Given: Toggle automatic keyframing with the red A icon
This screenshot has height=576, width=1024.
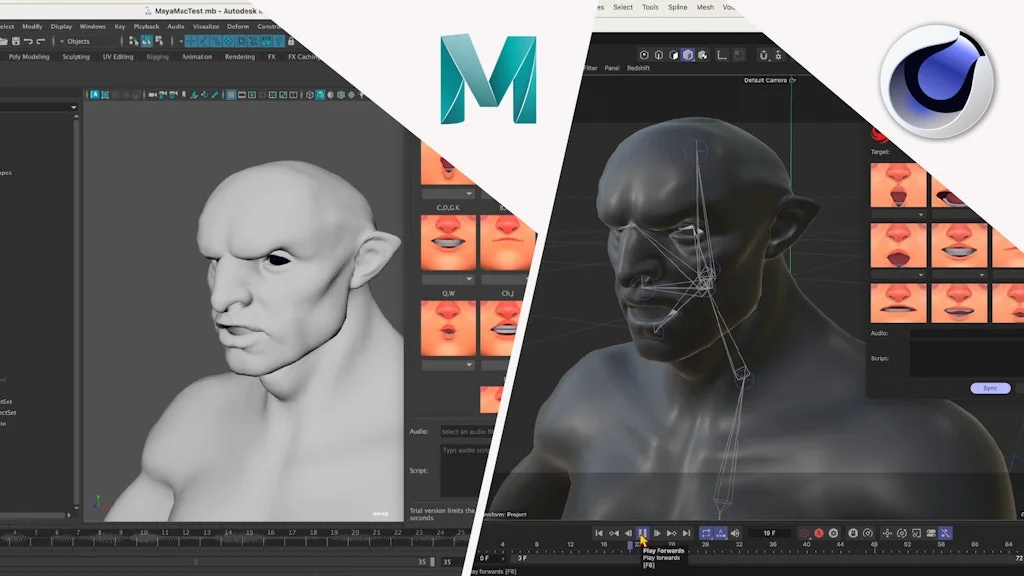Looking at the screenshot, I should point(819,532).
